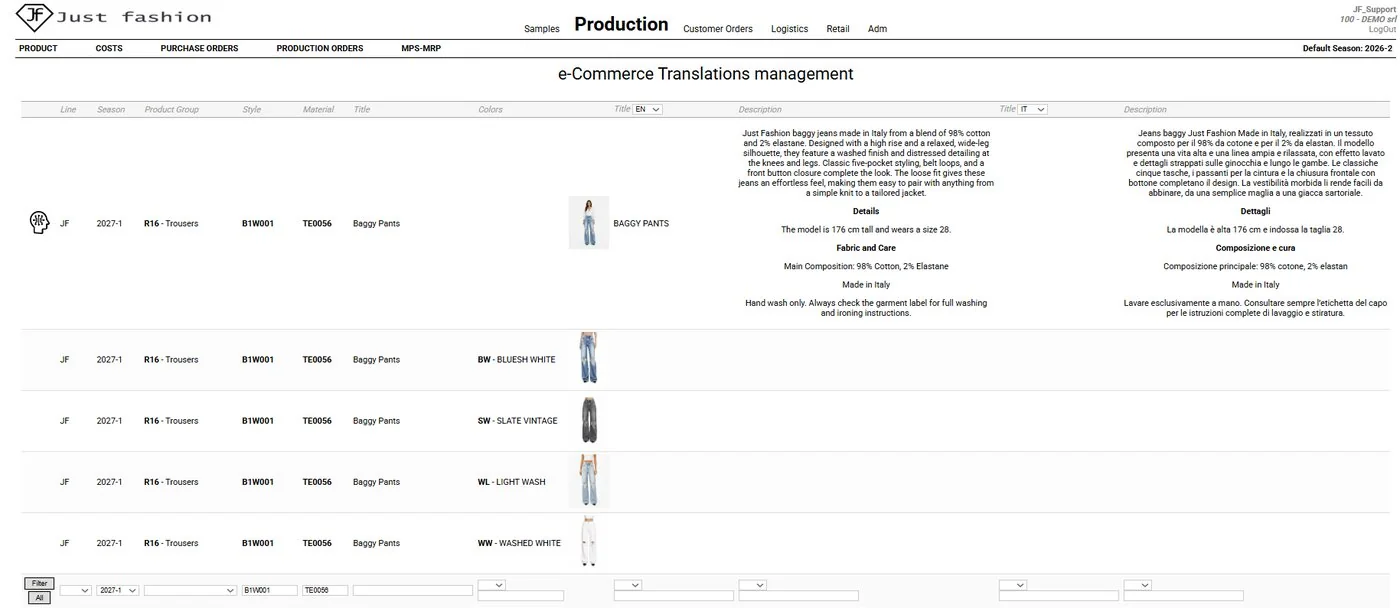Click the Filter button
Image resolution: width=1400 pixels, height=608 pixels.
(x=39, y=583)
